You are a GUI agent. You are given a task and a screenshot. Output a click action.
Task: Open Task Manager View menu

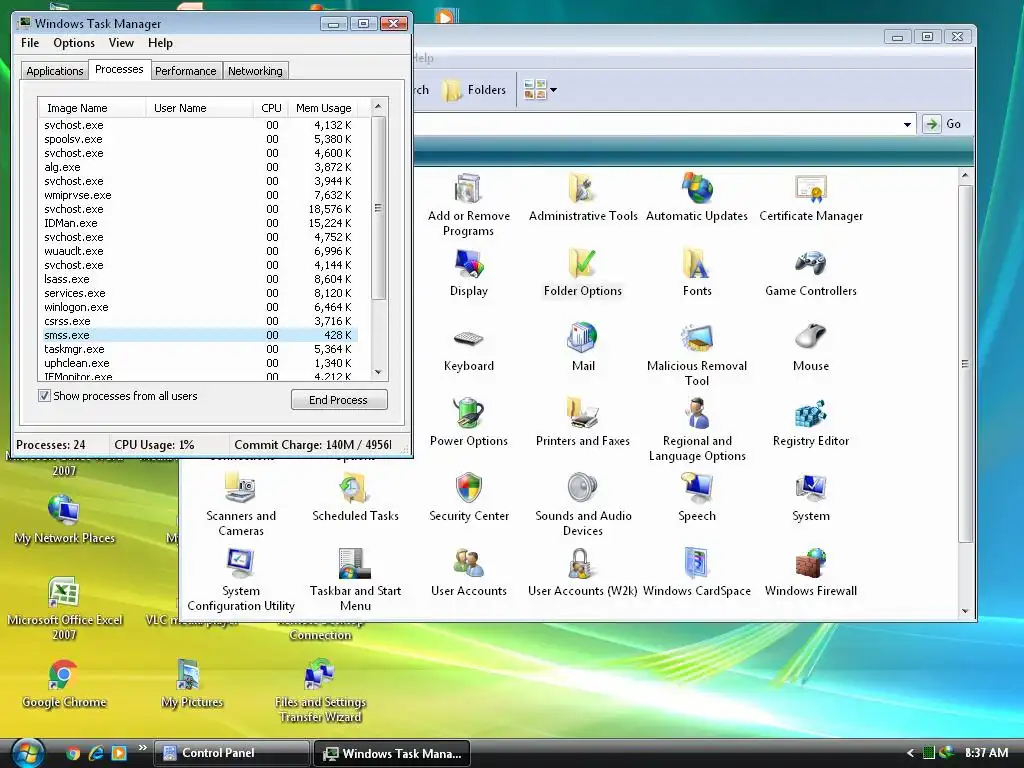tap(121, 43)
